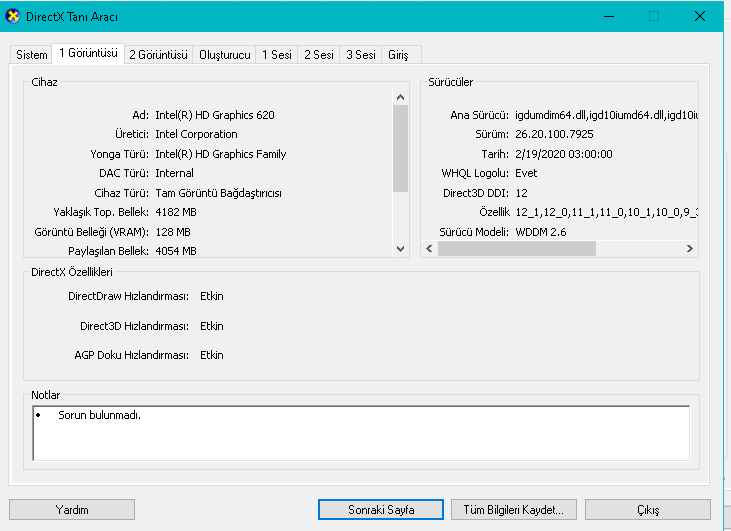This screenshot has height=531, width=731.
Task: Close the DirectX Tanı Aracı window
Action: [x=700, y=16]
